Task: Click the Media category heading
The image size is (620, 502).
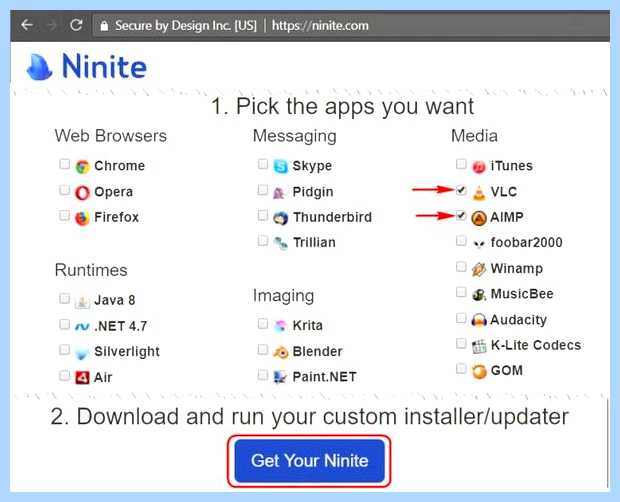Action: 474,136
